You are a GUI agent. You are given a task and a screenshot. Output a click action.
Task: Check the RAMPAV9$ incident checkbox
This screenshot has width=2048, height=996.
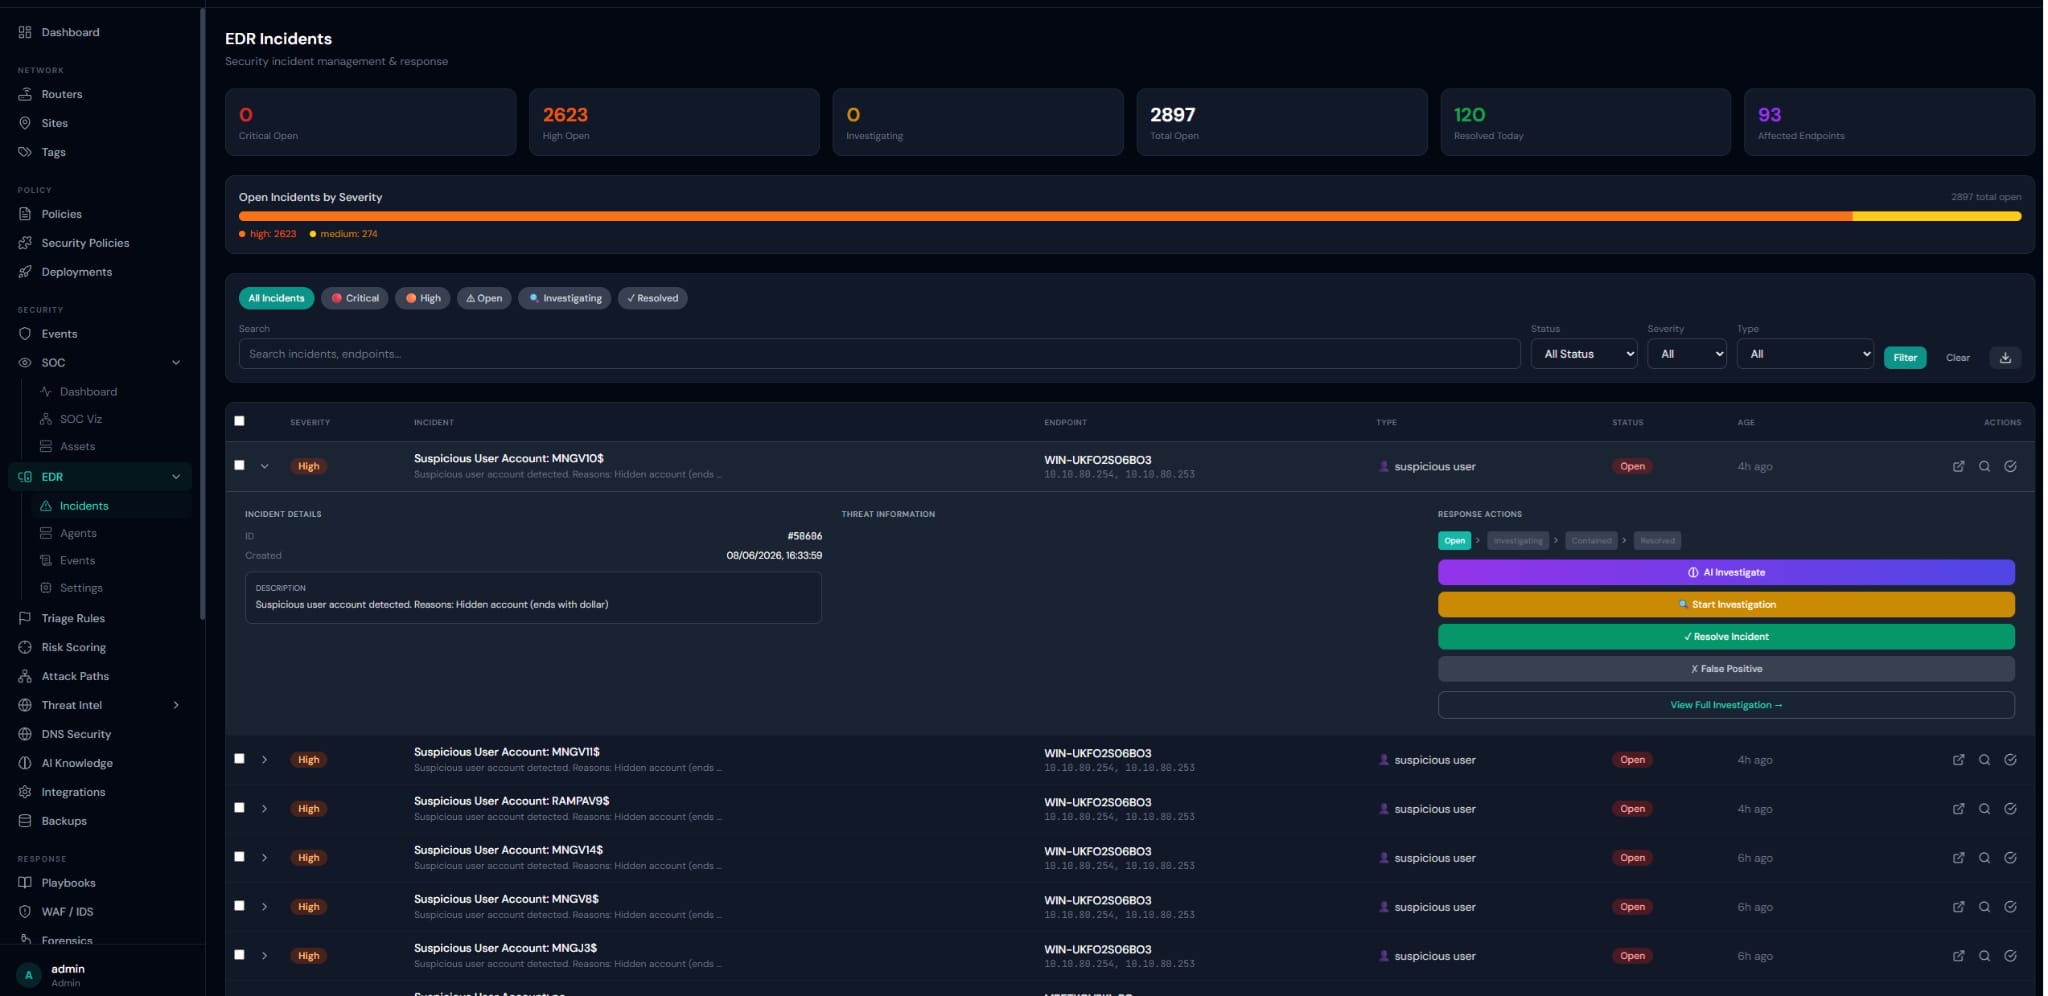click(239, 808)
